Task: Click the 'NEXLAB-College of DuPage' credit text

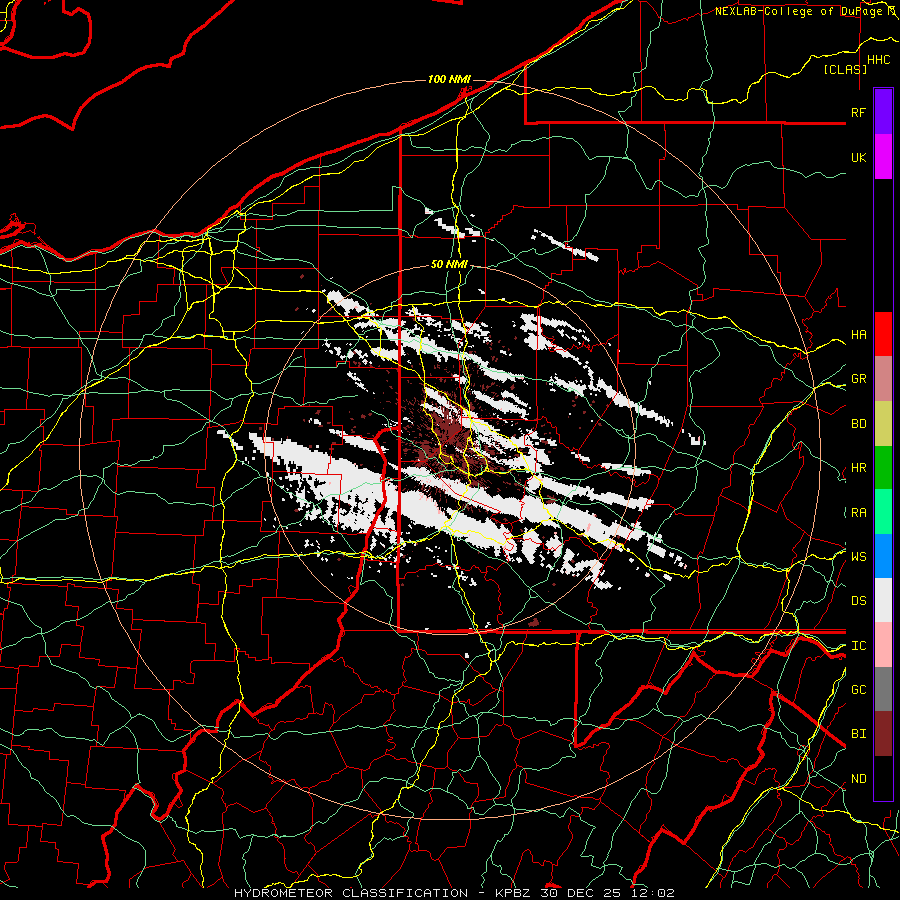Action: (x=800, y=11)
